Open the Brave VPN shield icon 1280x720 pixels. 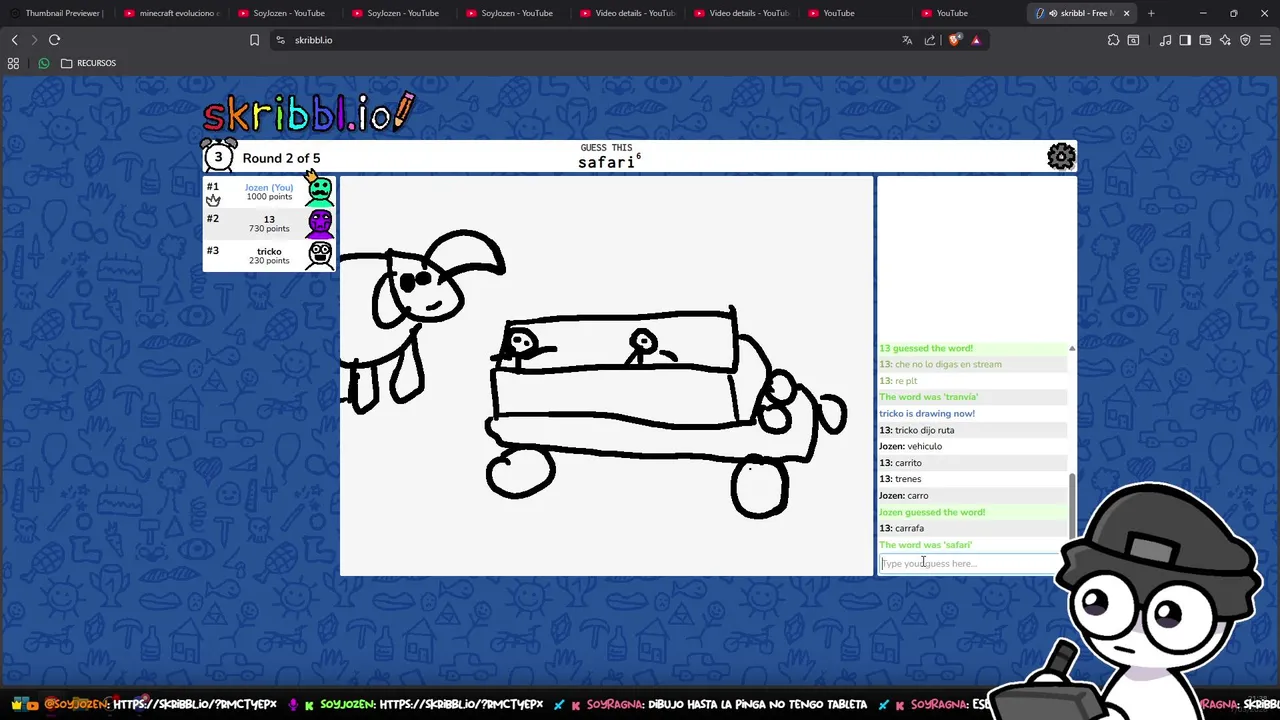coord(1245,40)
